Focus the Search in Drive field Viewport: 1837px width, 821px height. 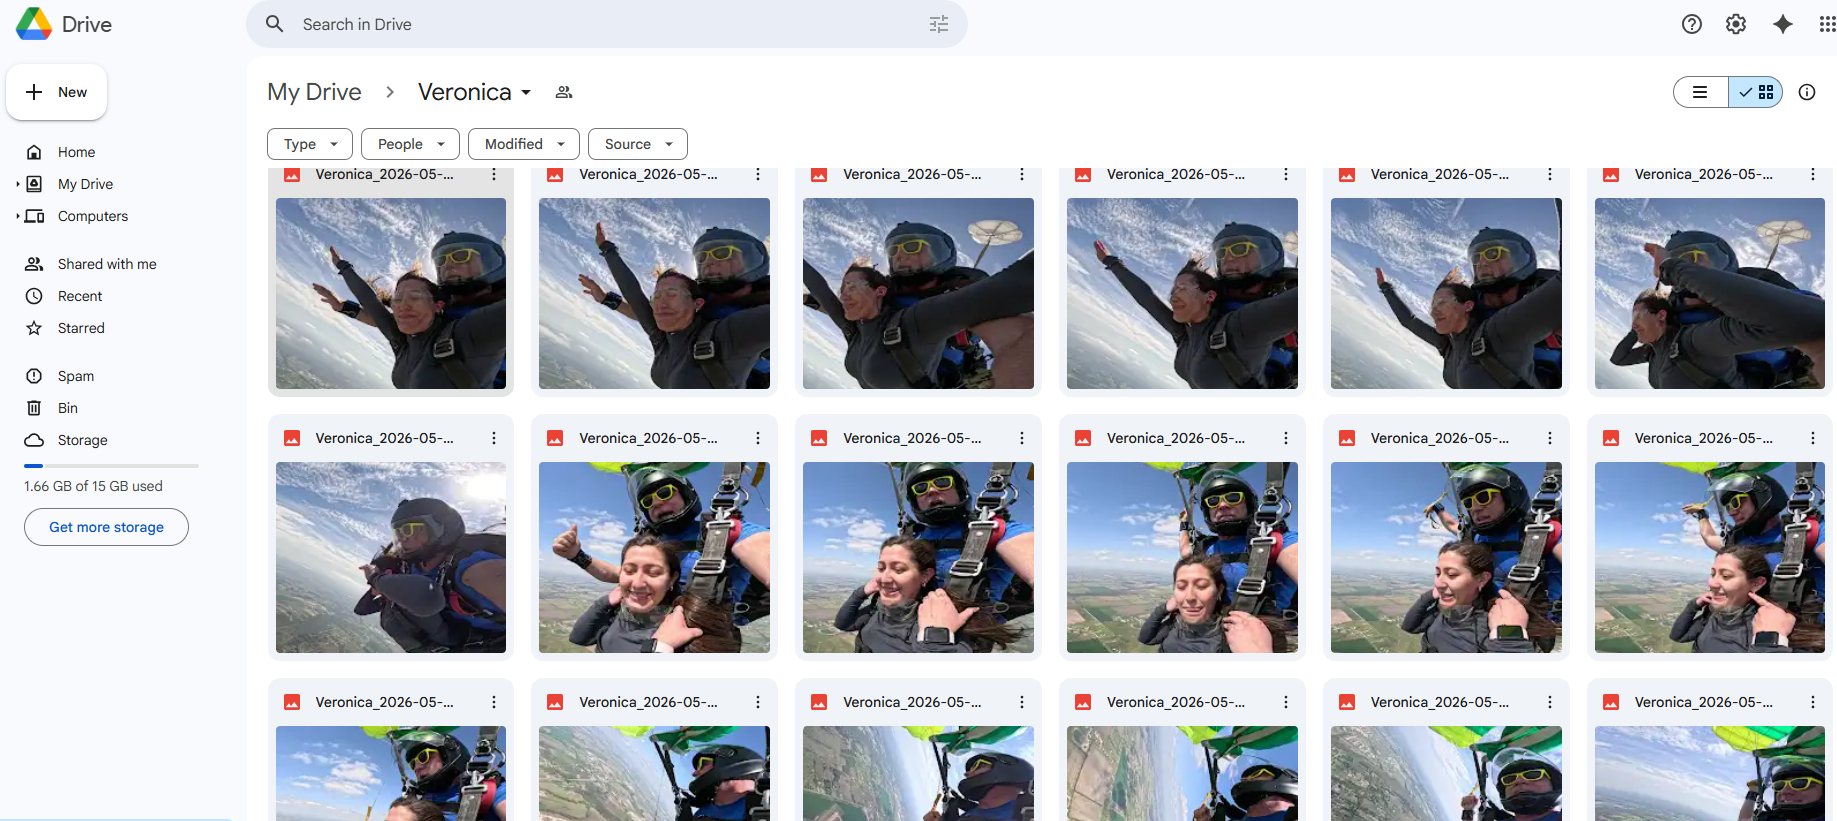[x=606, y=24]
